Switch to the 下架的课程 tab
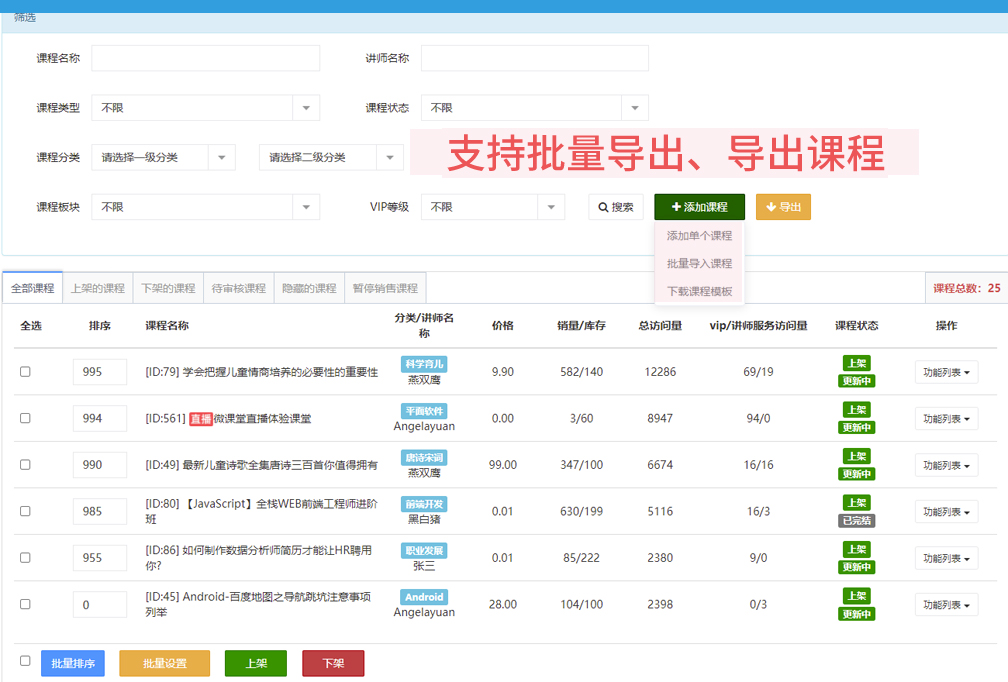Viewport: 1008px width, 682px height. (168, 288)
